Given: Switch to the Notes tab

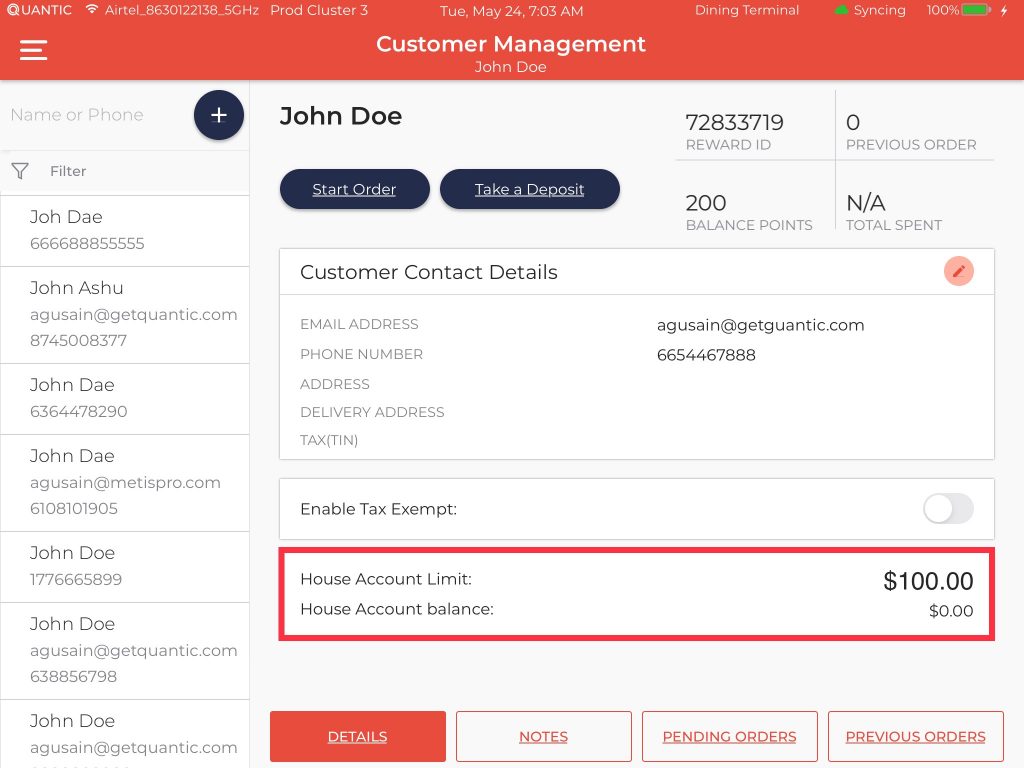Looking at the screenshot, I should (x=543, y=737).
